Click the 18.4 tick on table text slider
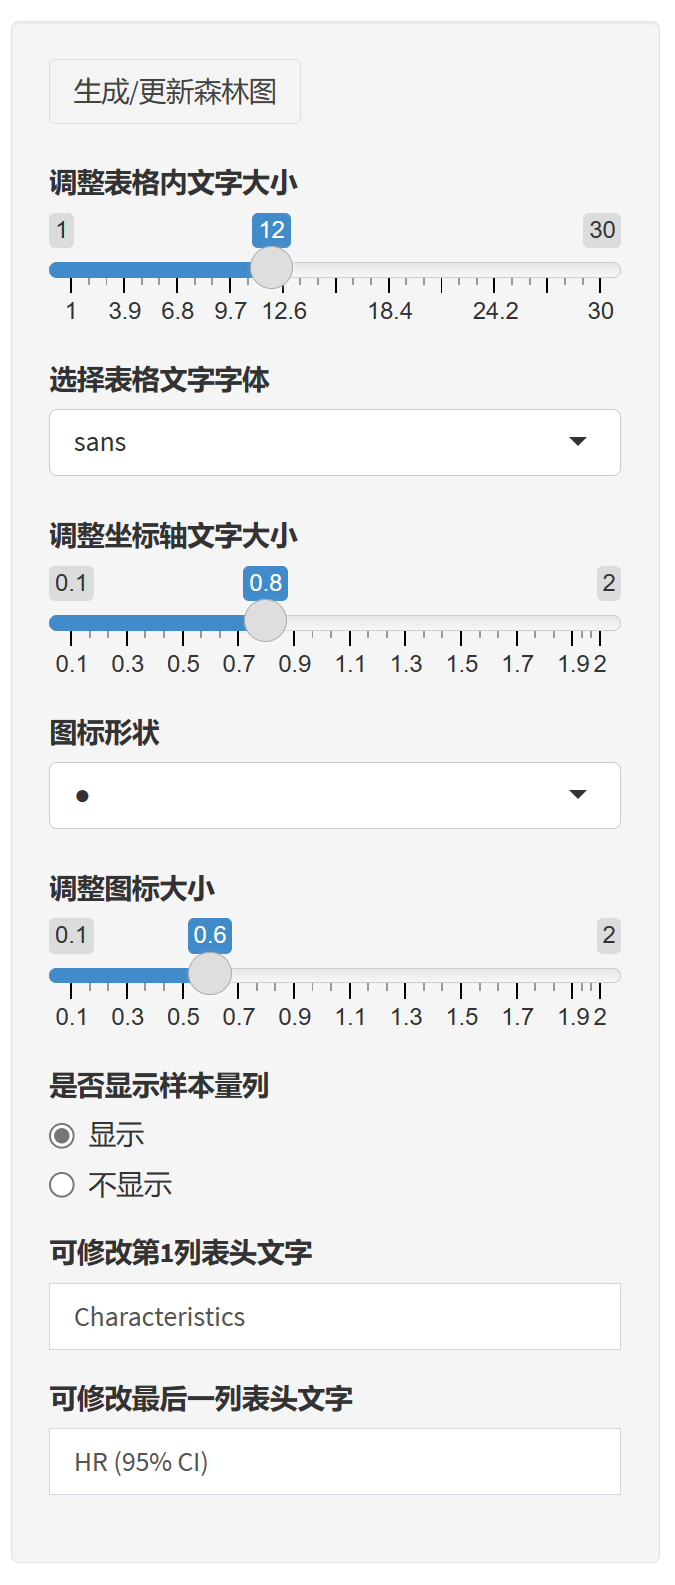Image resolution: width=675 pixels, height=1585 pixels. [390, 311]
